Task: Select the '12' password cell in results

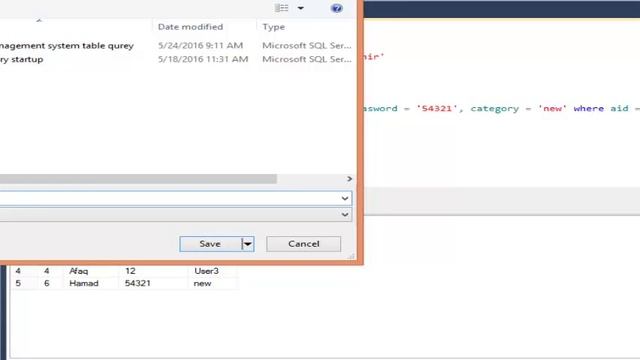Action: [x=130, y=271]
